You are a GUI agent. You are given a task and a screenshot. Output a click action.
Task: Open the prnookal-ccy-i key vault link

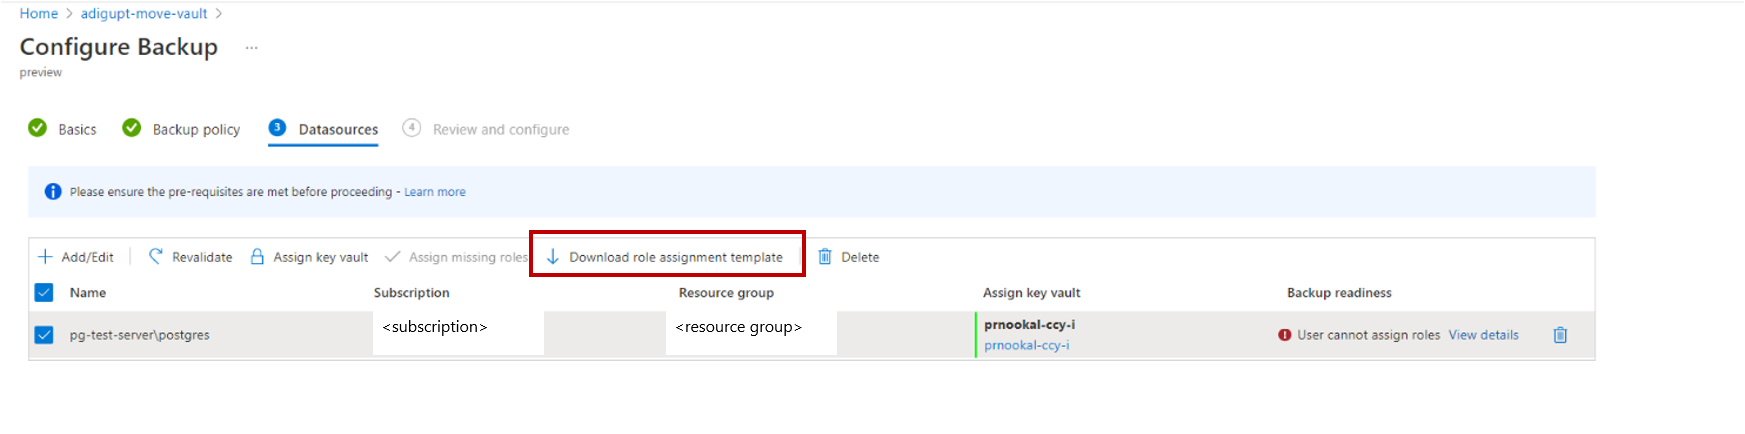pyautogui.click(x=1026, y=345)
